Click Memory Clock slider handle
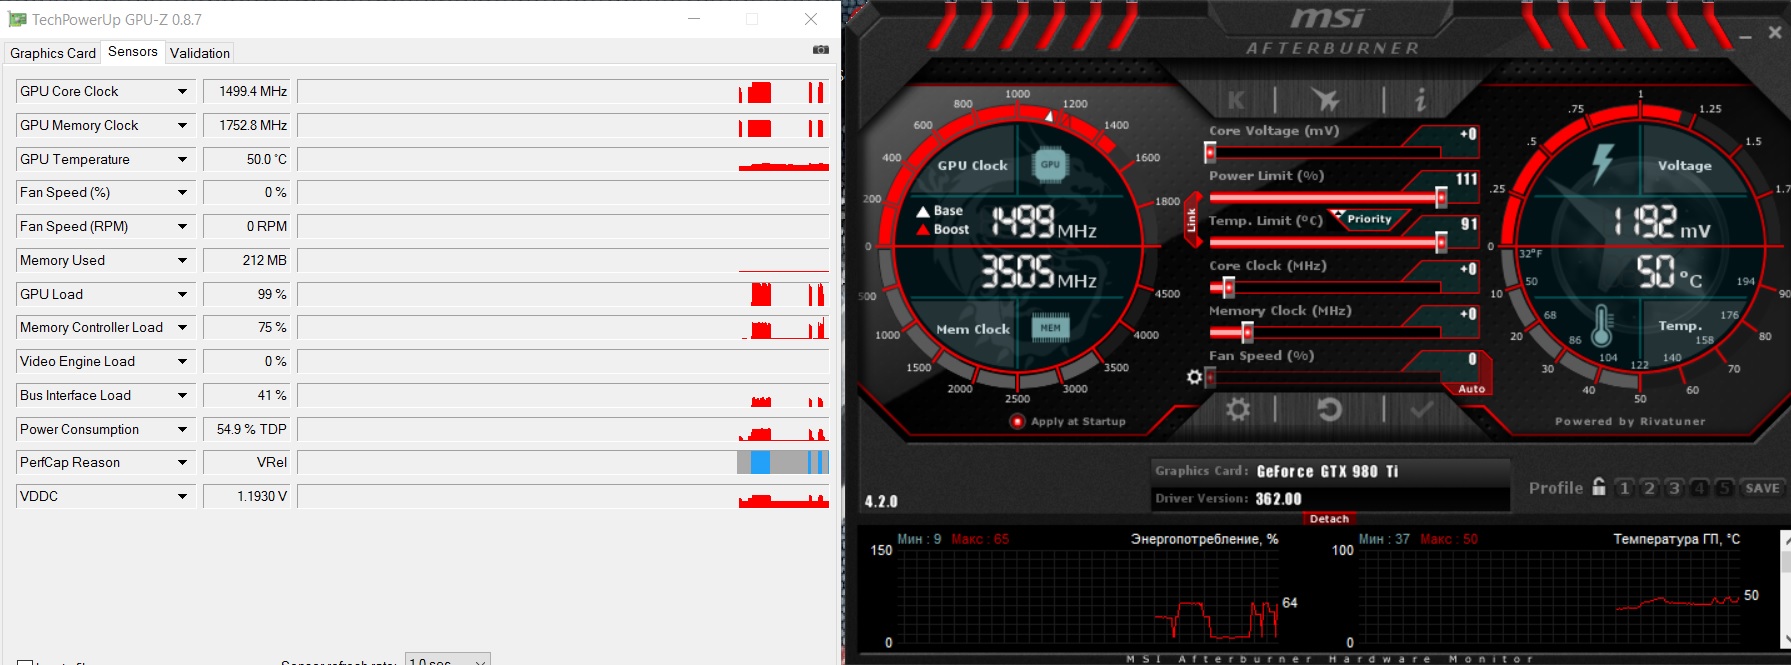 (x=1247, y=332)
